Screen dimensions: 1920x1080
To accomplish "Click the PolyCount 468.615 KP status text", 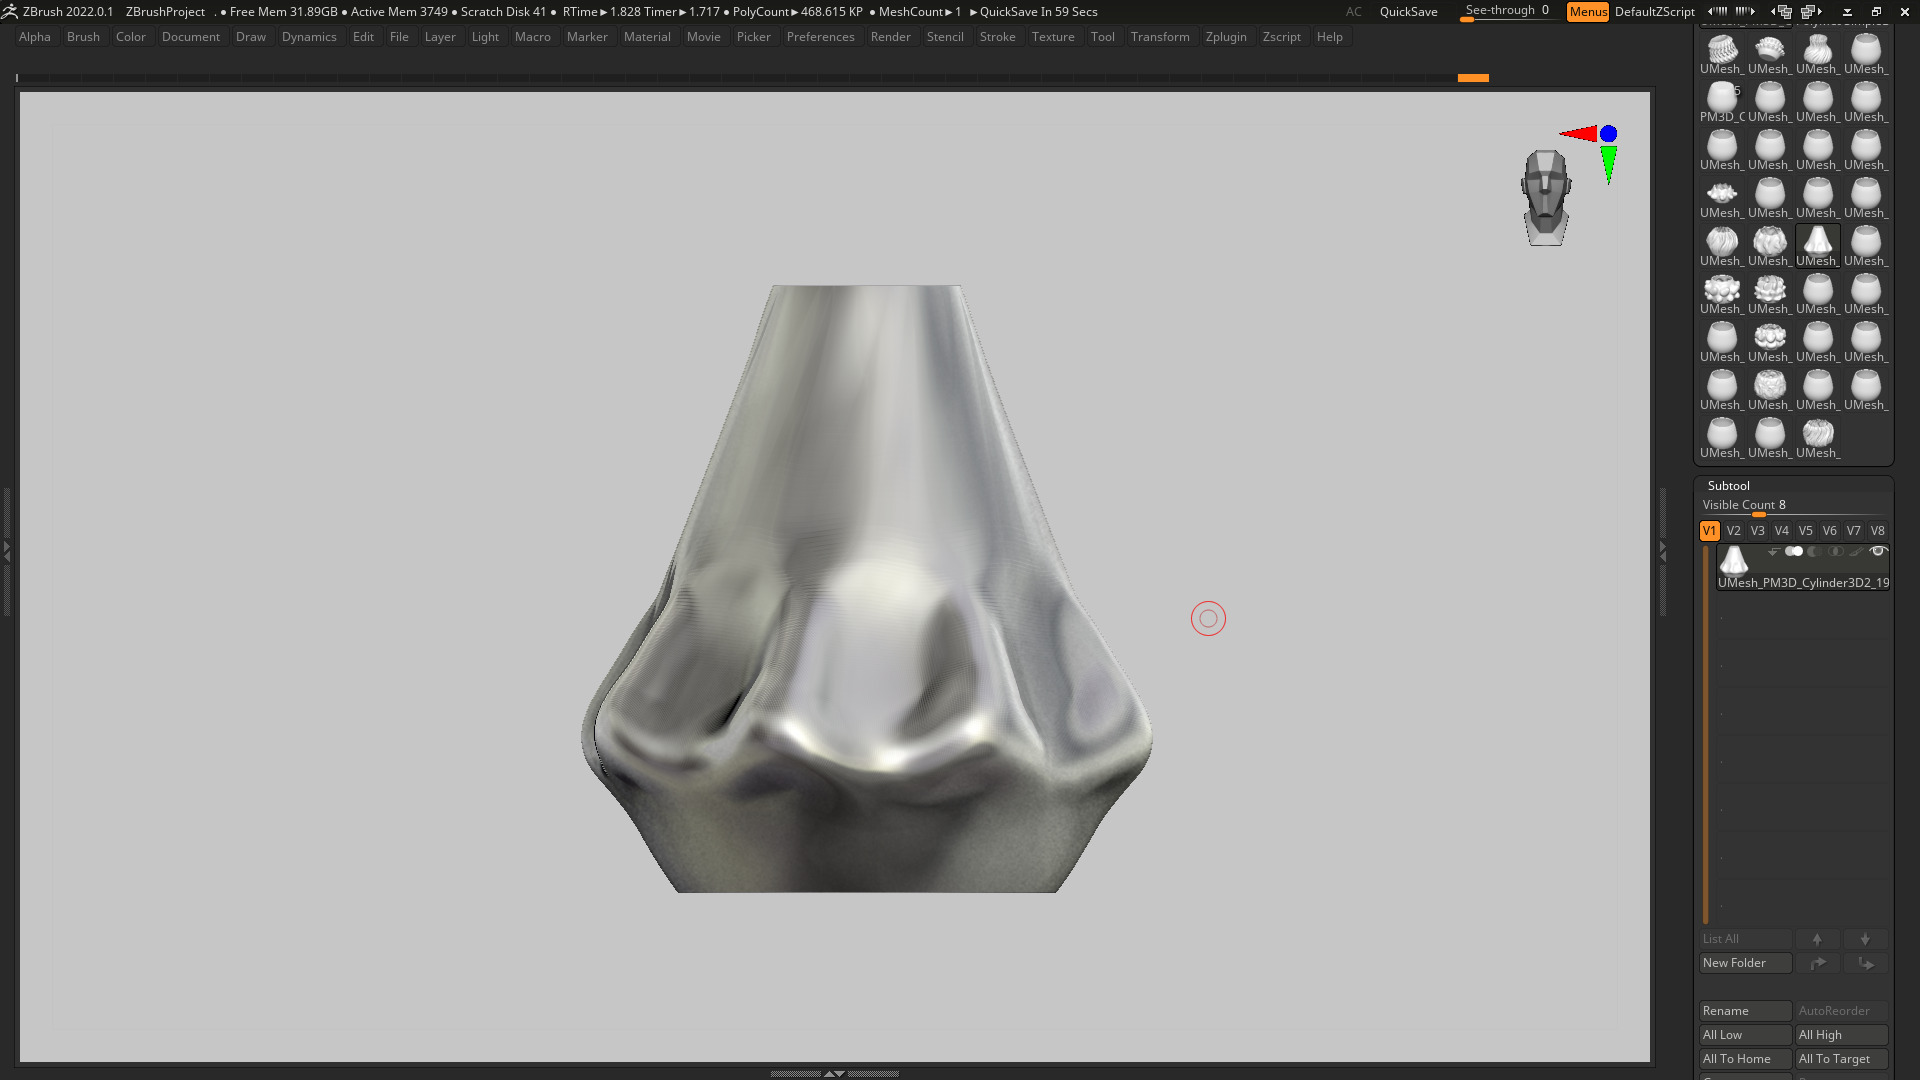I will [797, 12].
